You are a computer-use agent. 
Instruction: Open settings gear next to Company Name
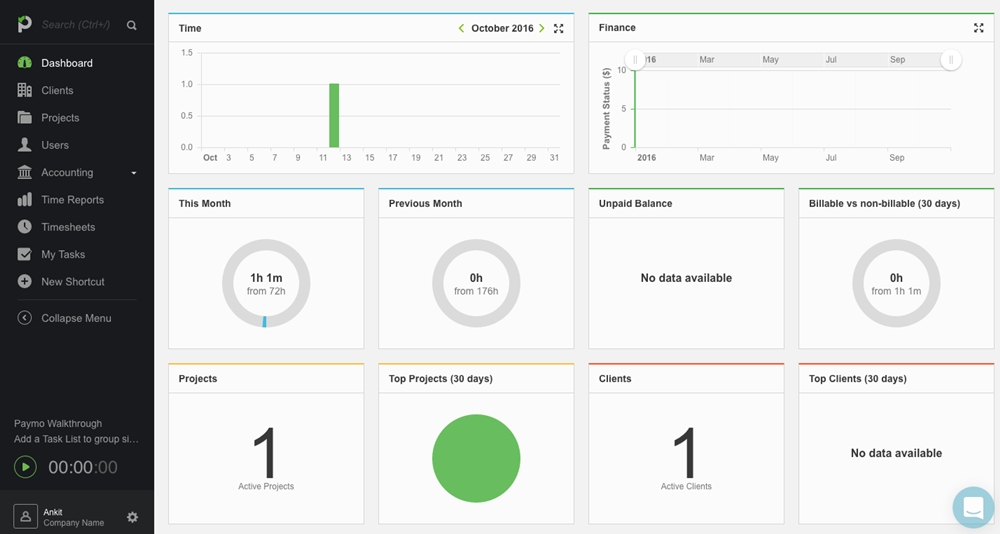coord(132,517)
